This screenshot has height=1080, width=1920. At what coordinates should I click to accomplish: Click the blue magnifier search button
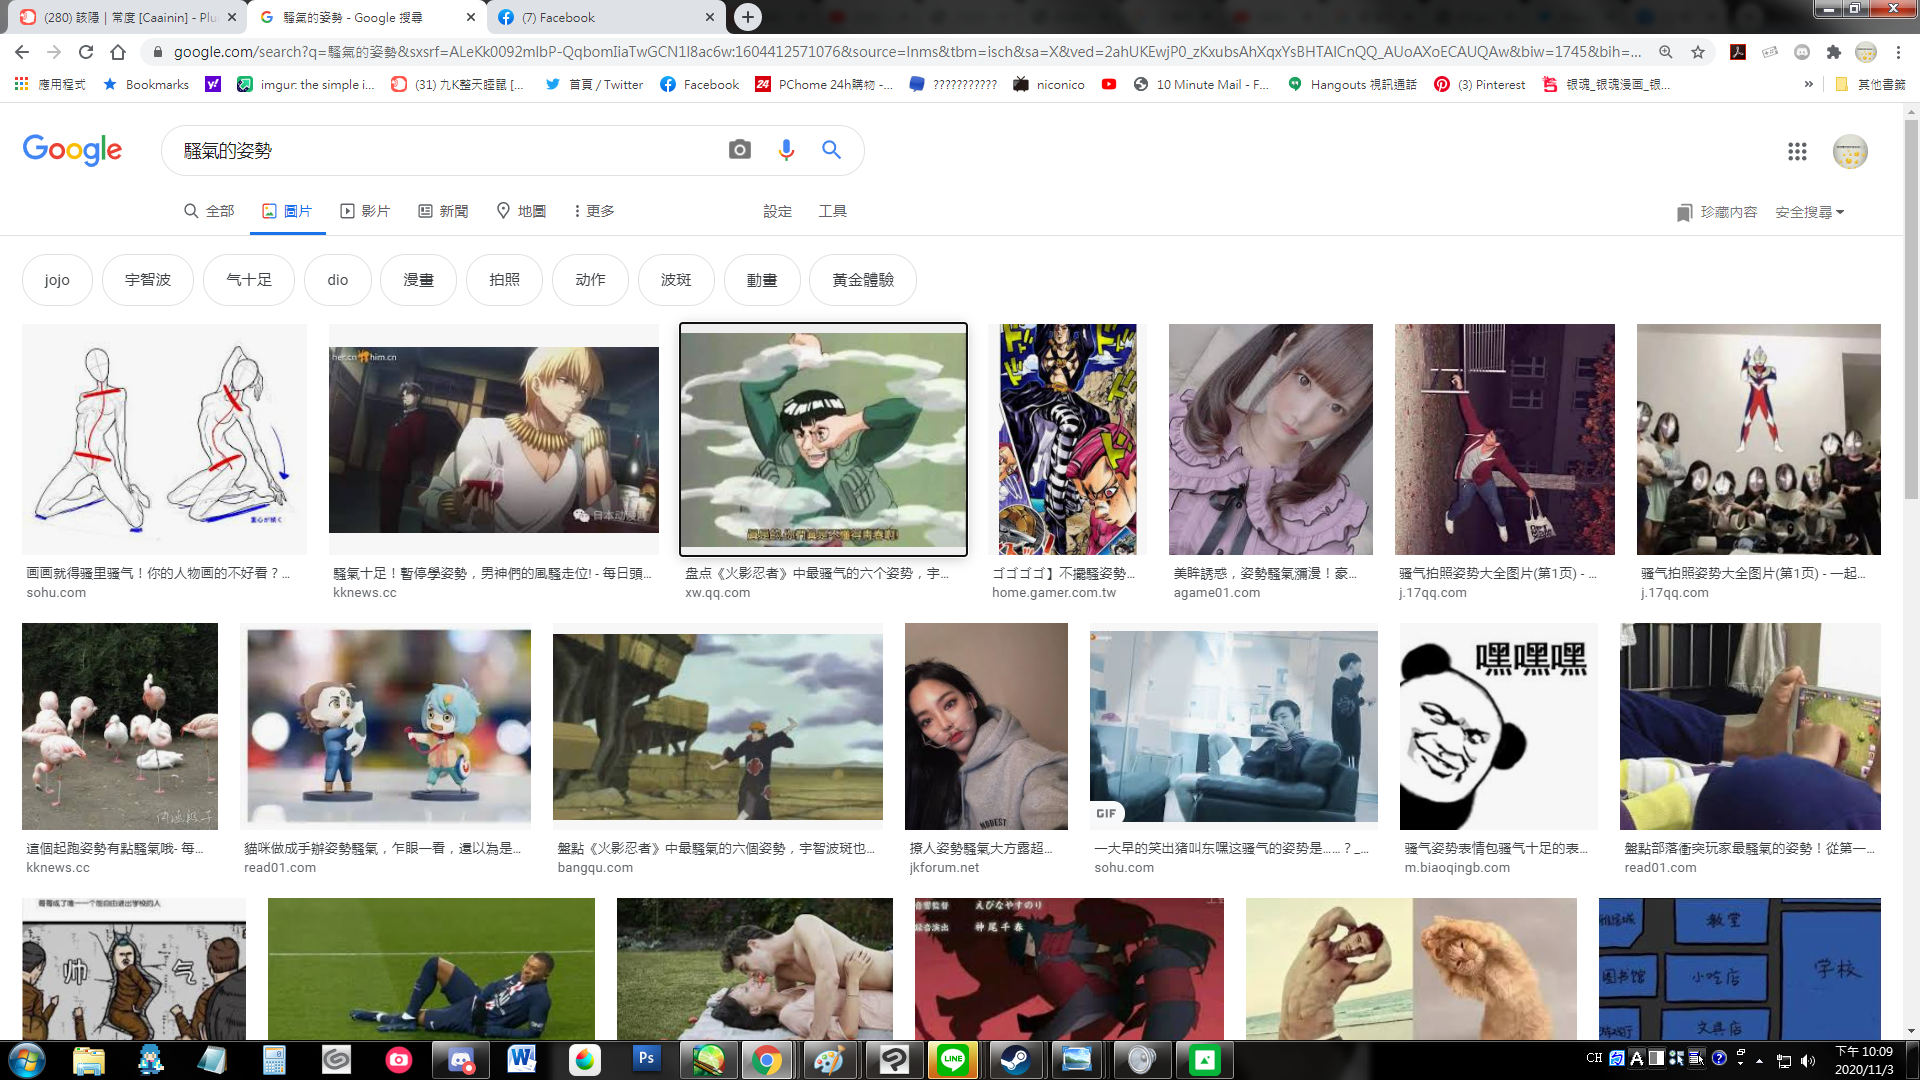pyautogui.click(x=831, y=150)
